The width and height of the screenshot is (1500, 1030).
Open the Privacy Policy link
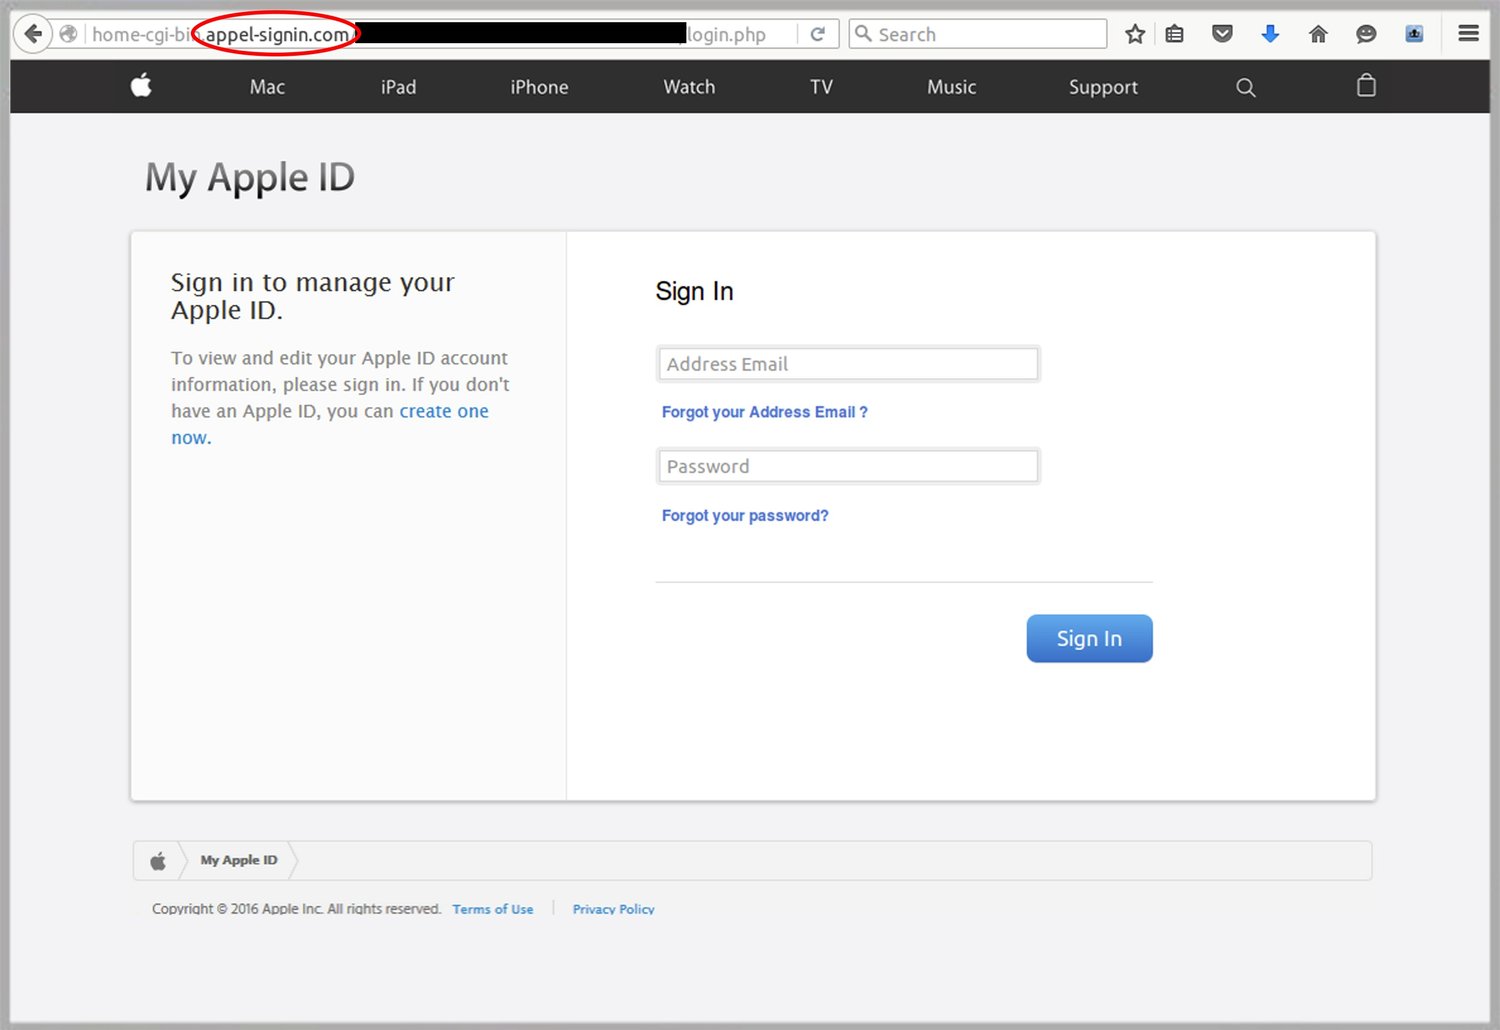click(613, 908)
